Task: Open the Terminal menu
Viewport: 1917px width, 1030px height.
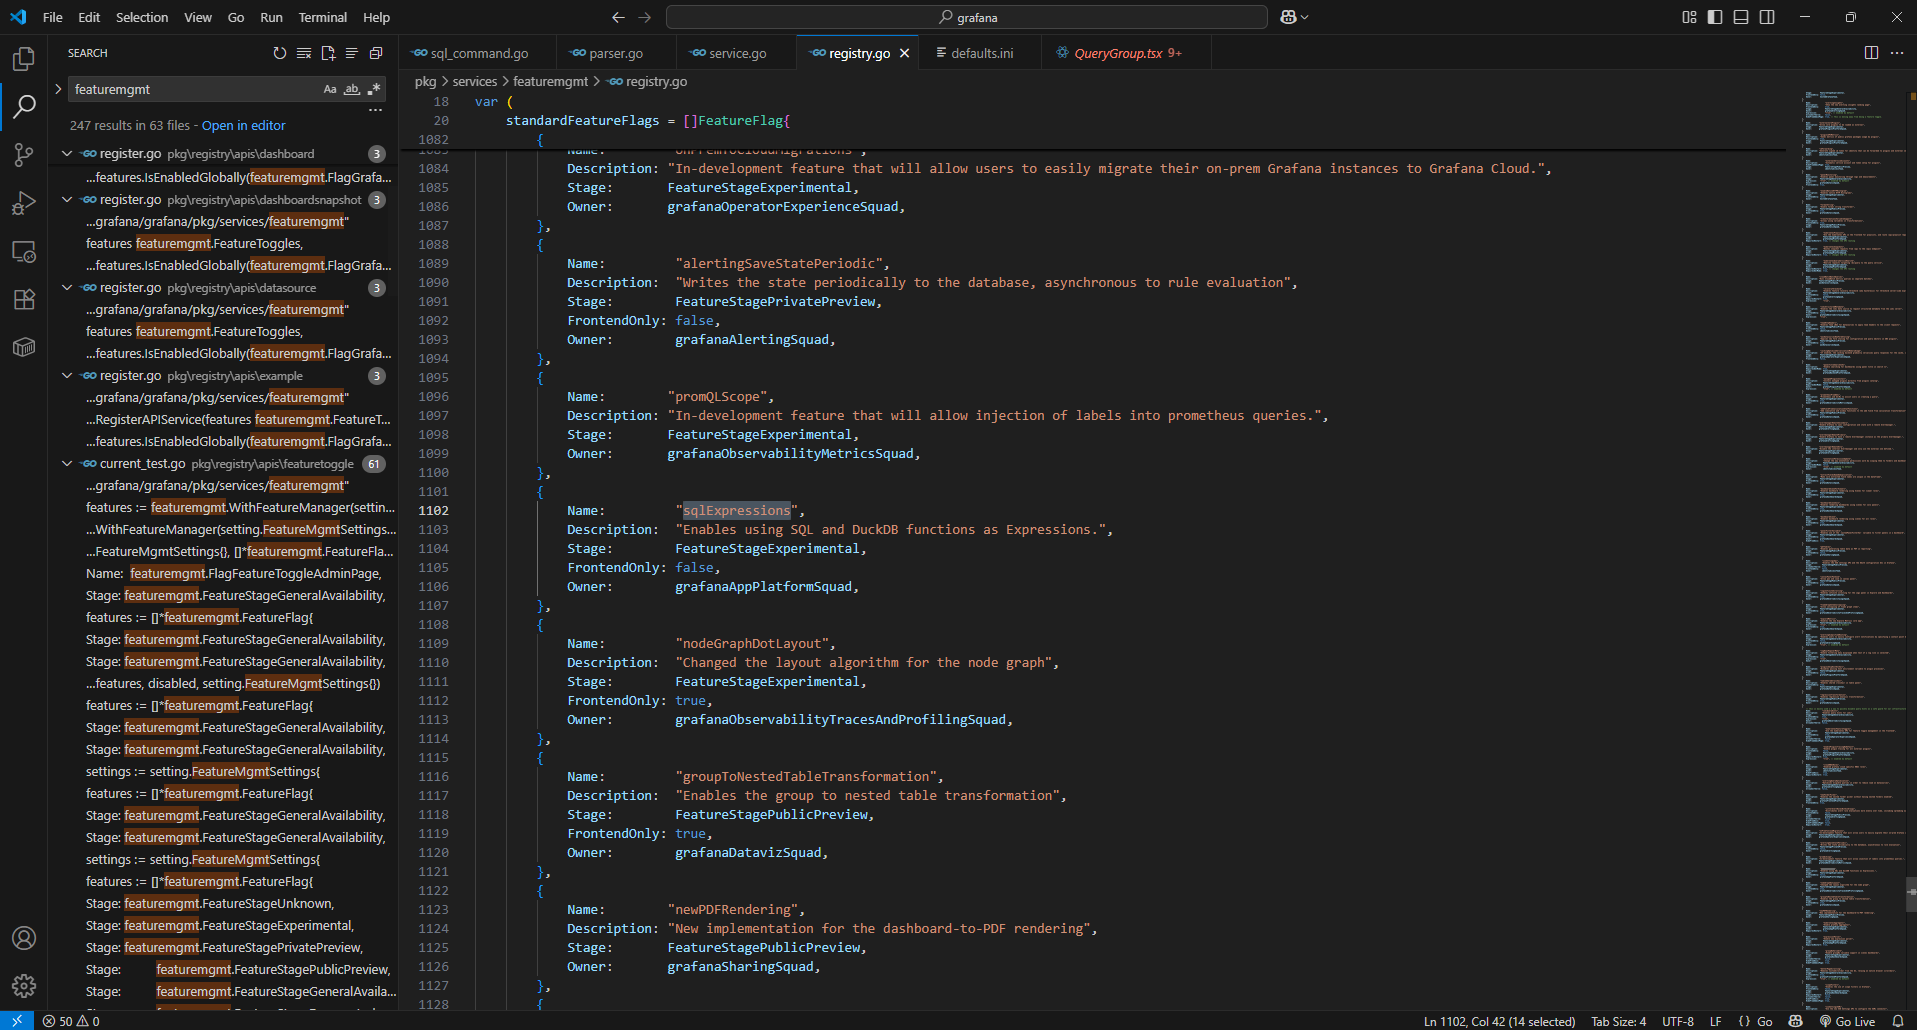Action: coord(322,17)
